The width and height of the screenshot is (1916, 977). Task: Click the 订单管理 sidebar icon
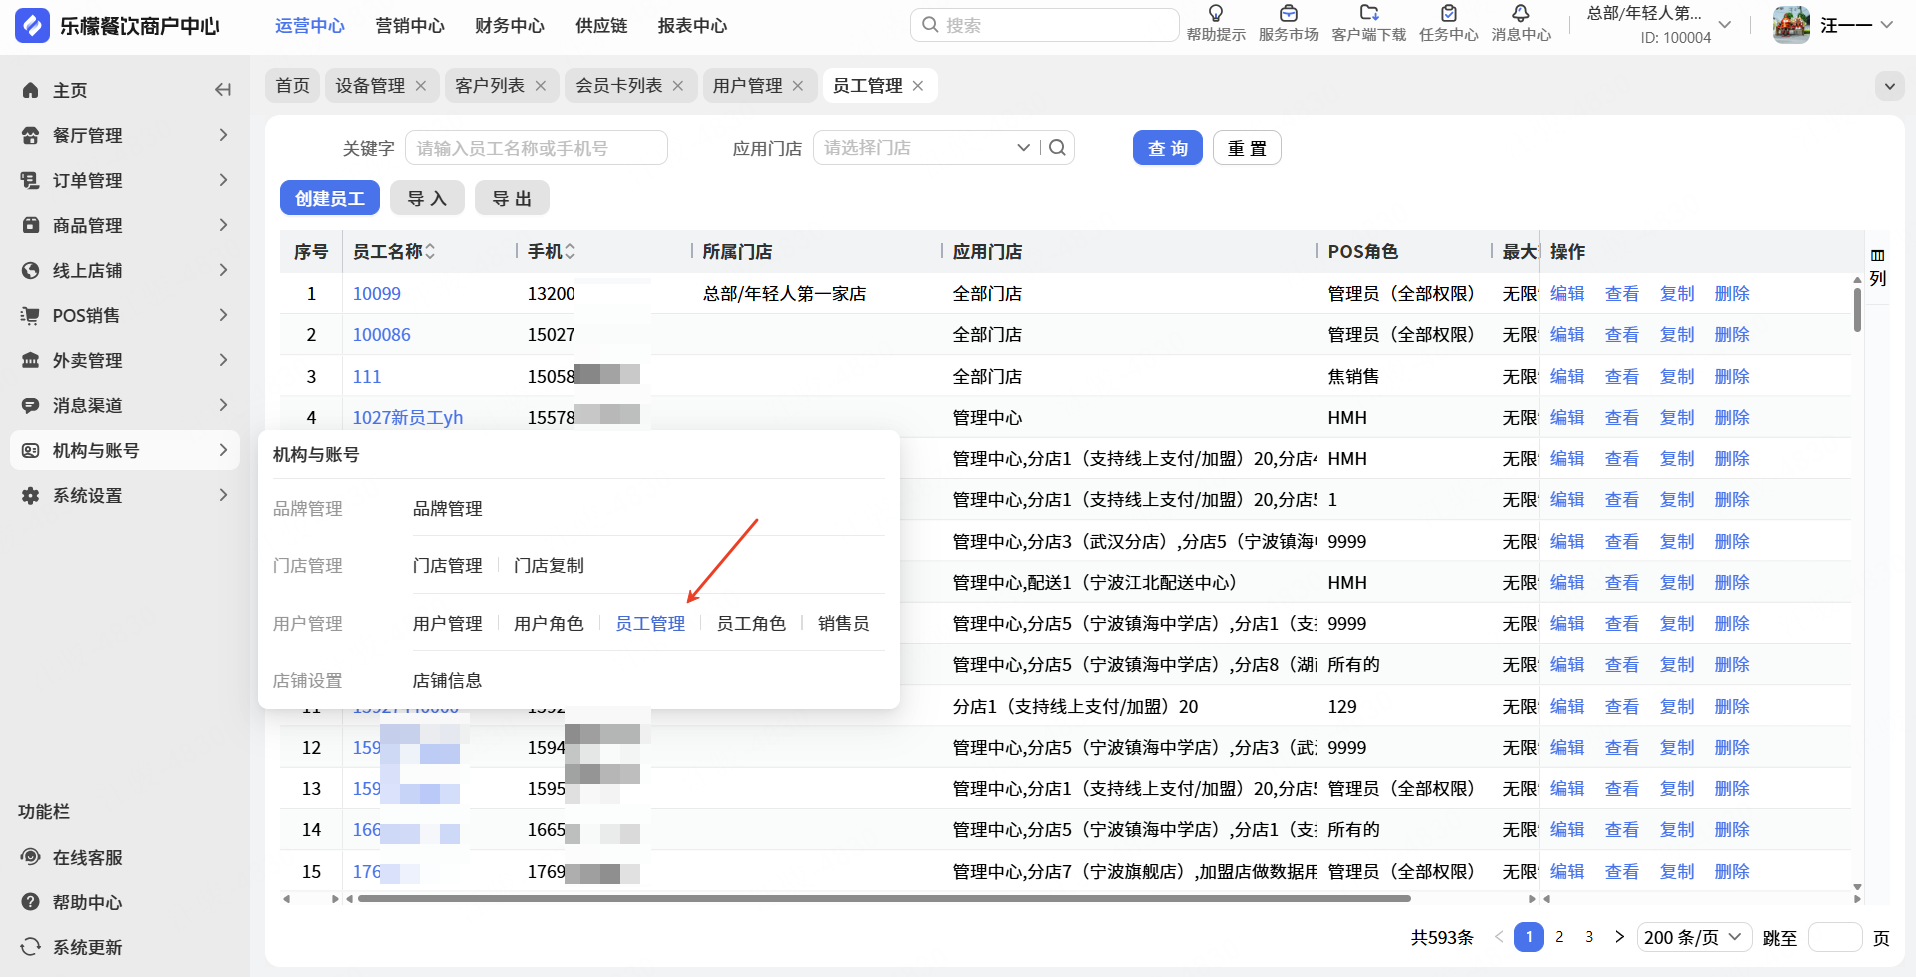[x=31, y=180]
